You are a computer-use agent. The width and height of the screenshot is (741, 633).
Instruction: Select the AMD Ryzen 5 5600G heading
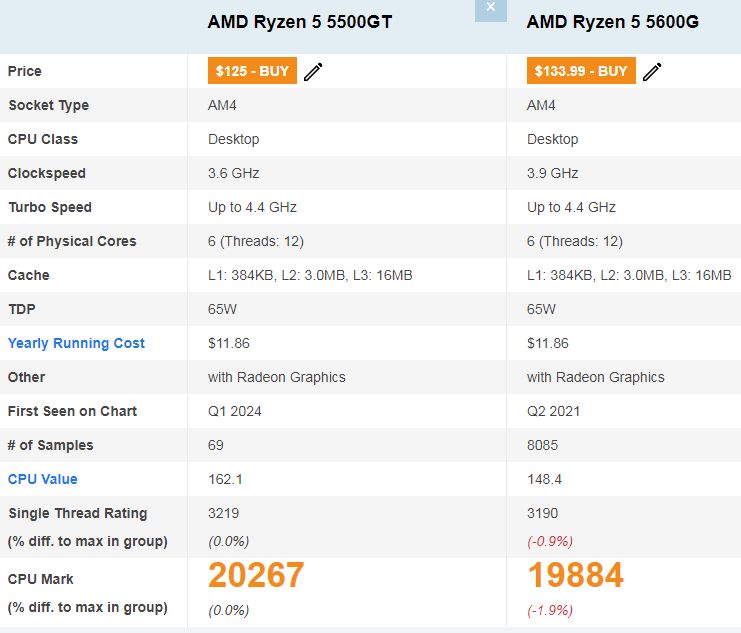point(612,22)
